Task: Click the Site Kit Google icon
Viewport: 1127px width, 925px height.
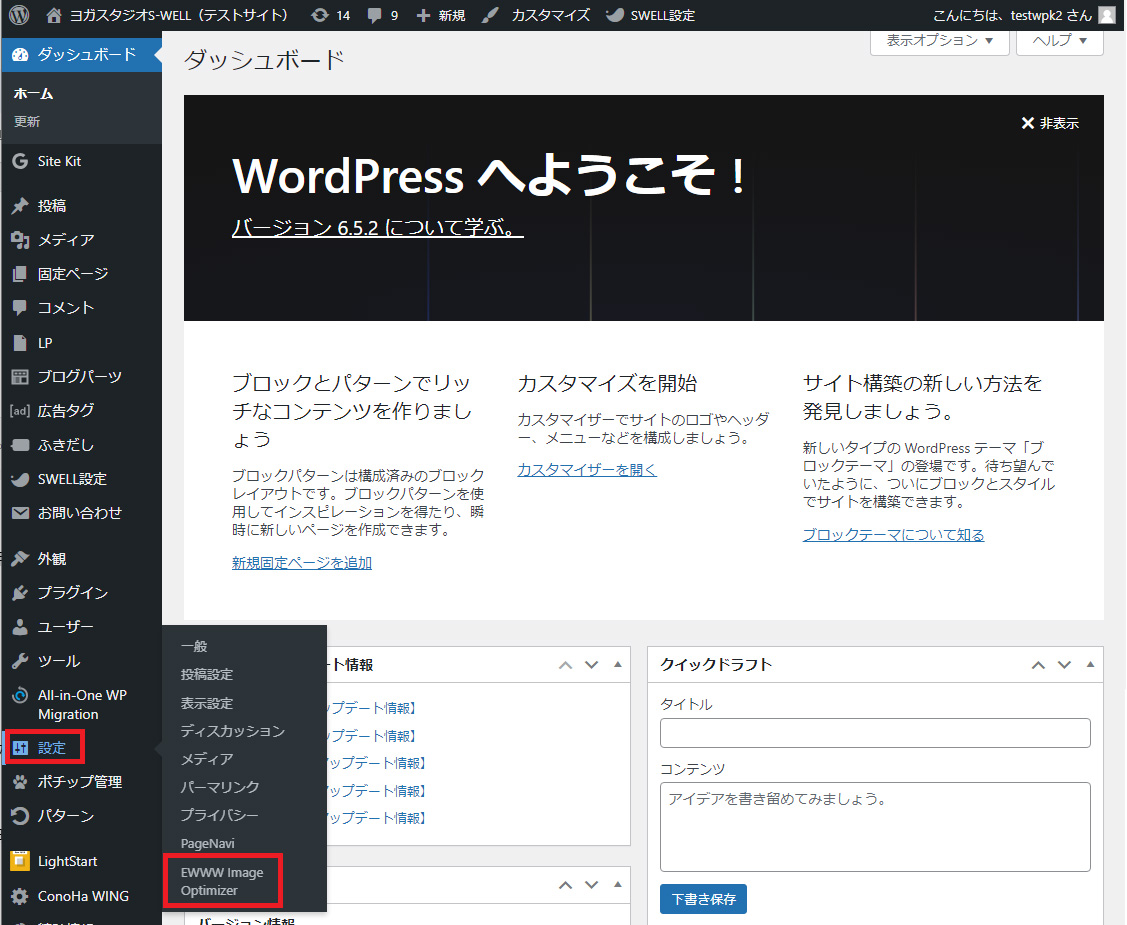Action: pyautogui.click(x=20, y=161)
